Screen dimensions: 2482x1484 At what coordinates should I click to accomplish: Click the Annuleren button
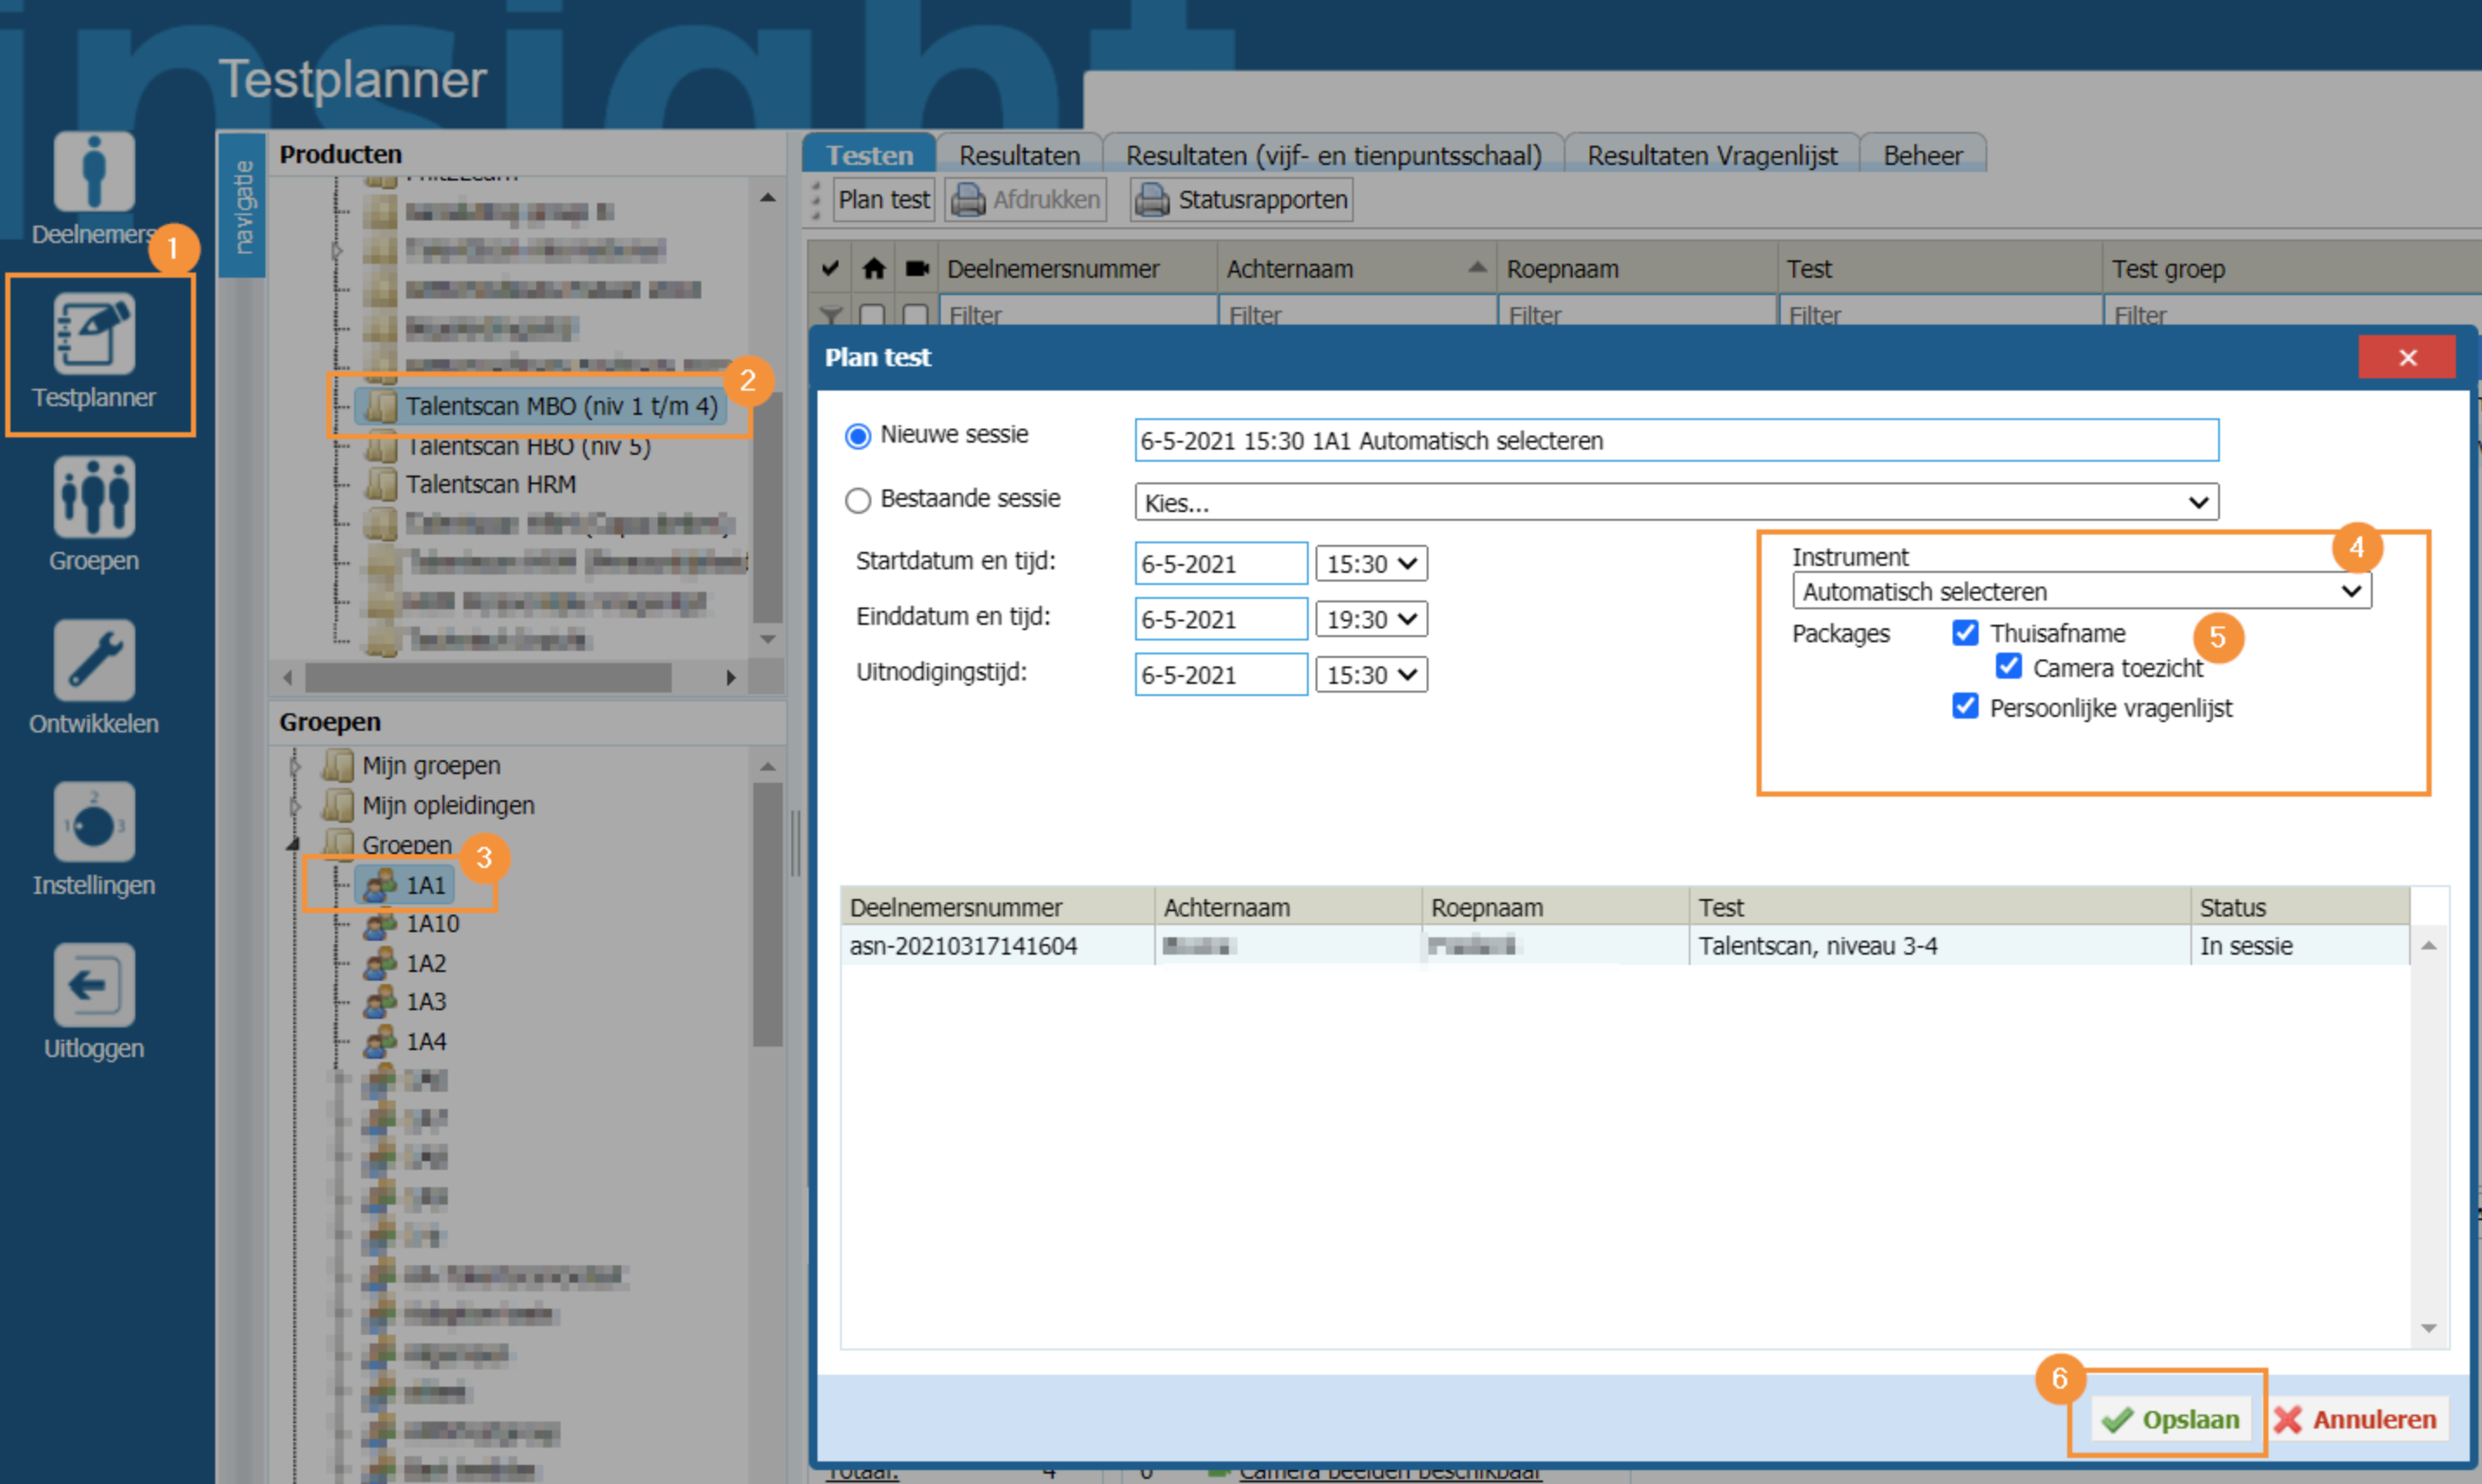click(x=2355, y=1419)
